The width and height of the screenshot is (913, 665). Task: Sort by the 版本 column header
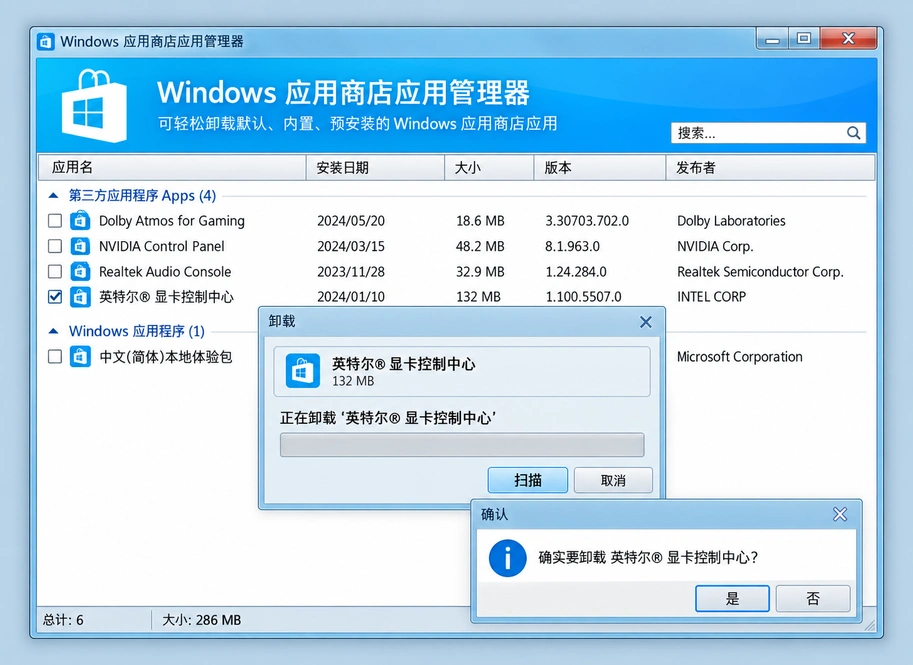point(600,168)
